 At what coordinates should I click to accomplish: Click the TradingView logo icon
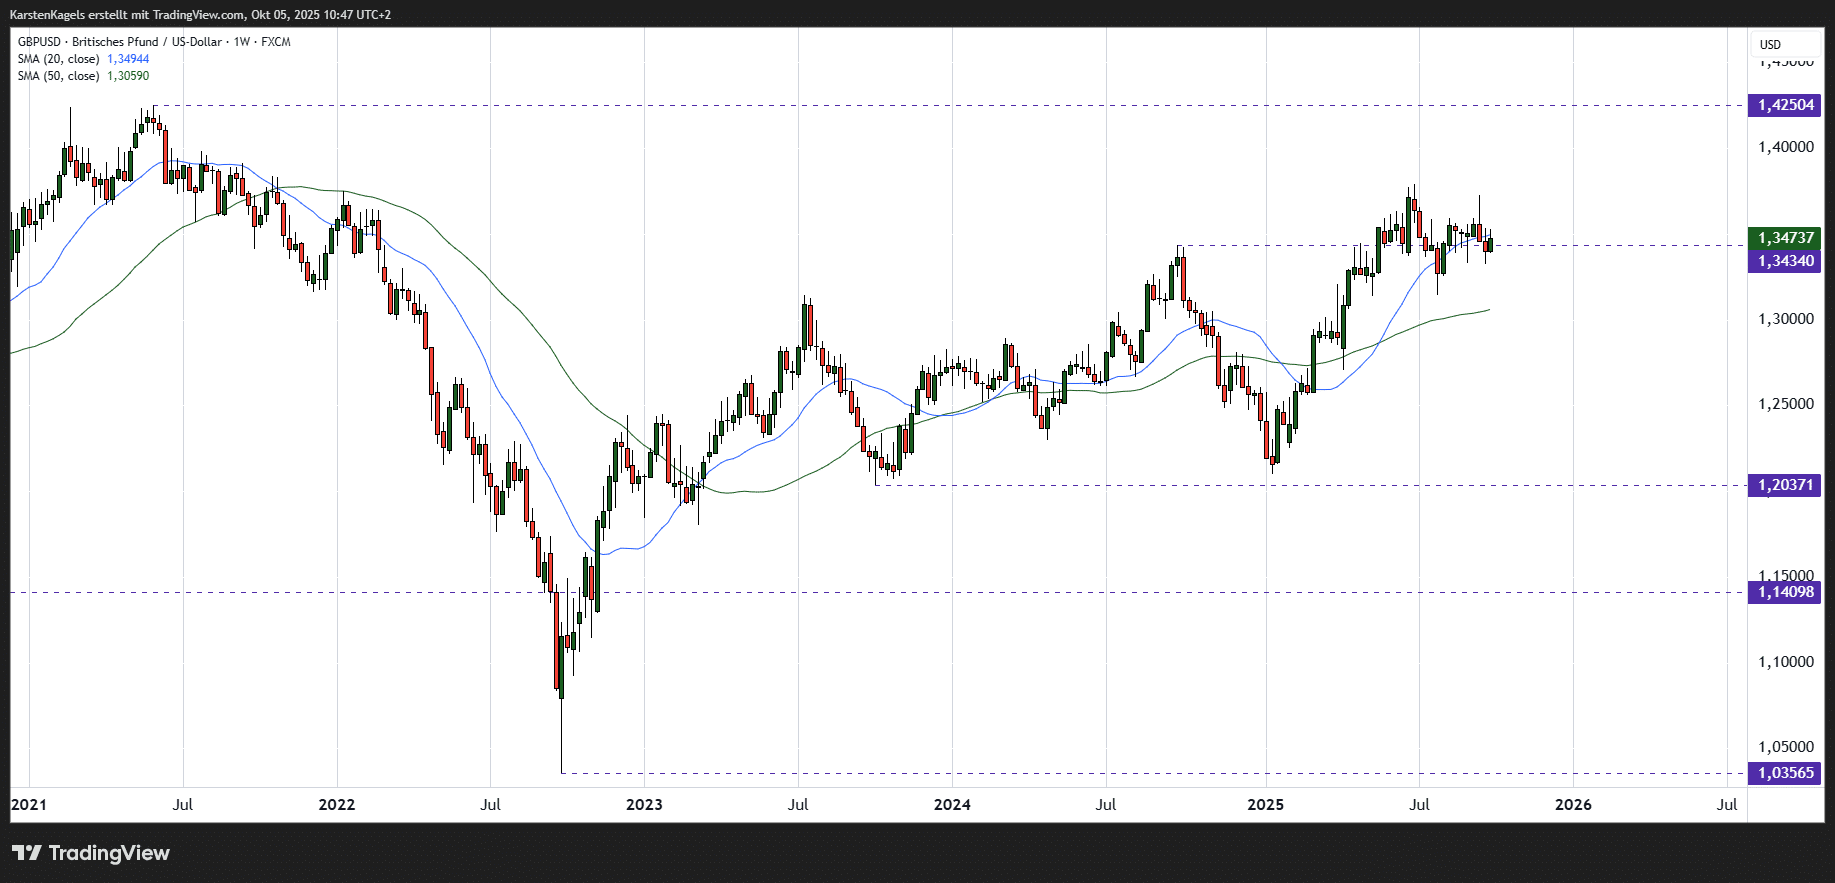27,853
